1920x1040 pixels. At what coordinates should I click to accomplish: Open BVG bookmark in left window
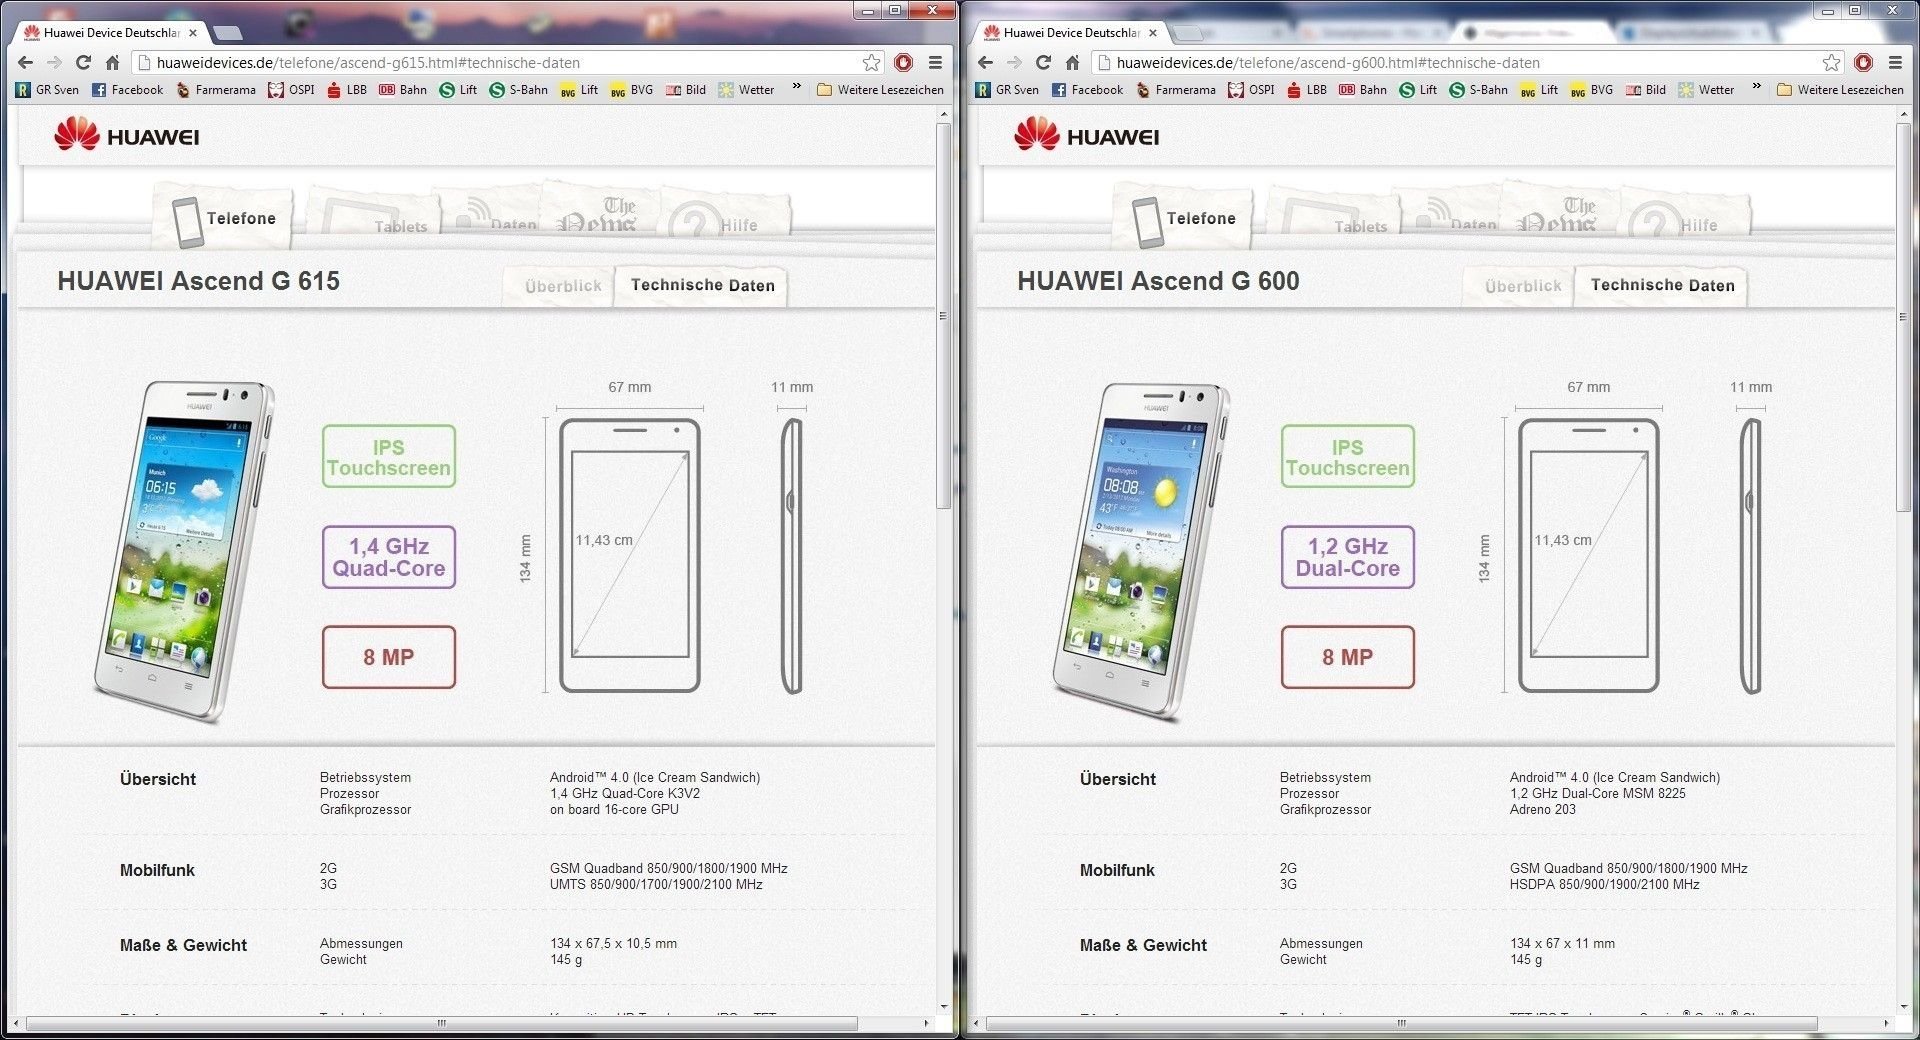pyautogui.click(x=631, y=90)
